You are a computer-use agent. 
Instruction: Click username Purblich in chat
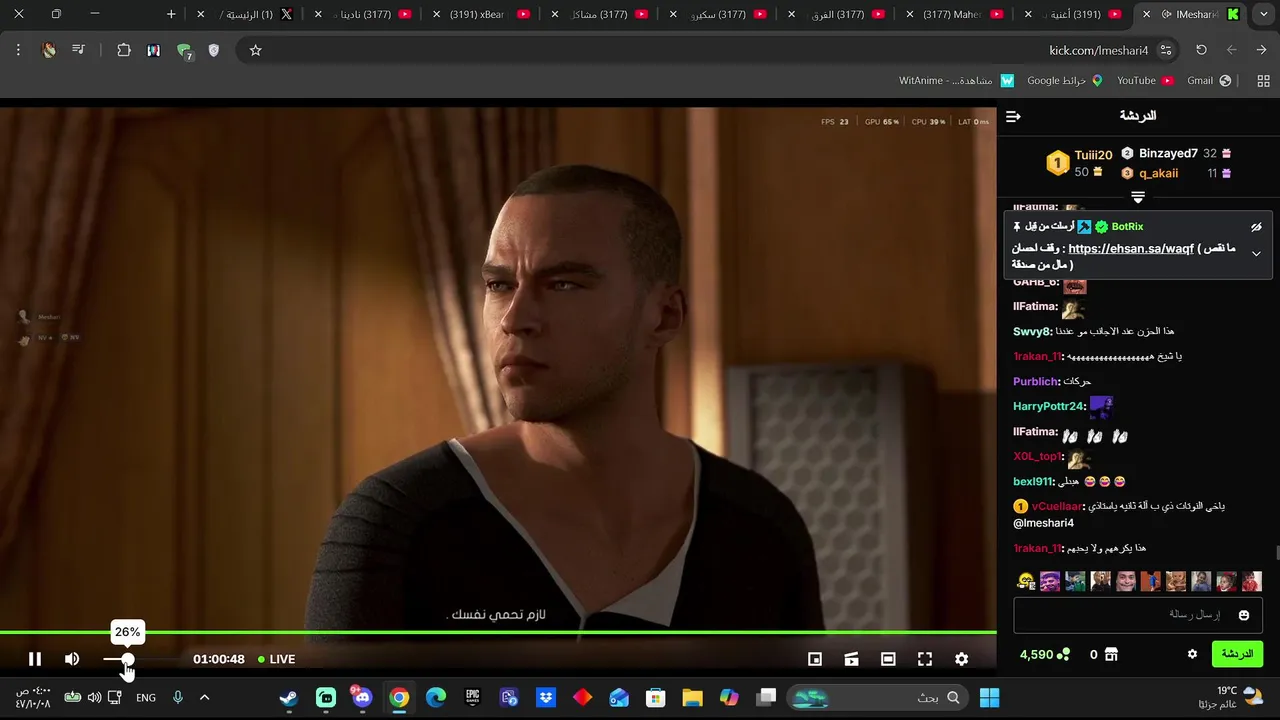point(1036,381)
